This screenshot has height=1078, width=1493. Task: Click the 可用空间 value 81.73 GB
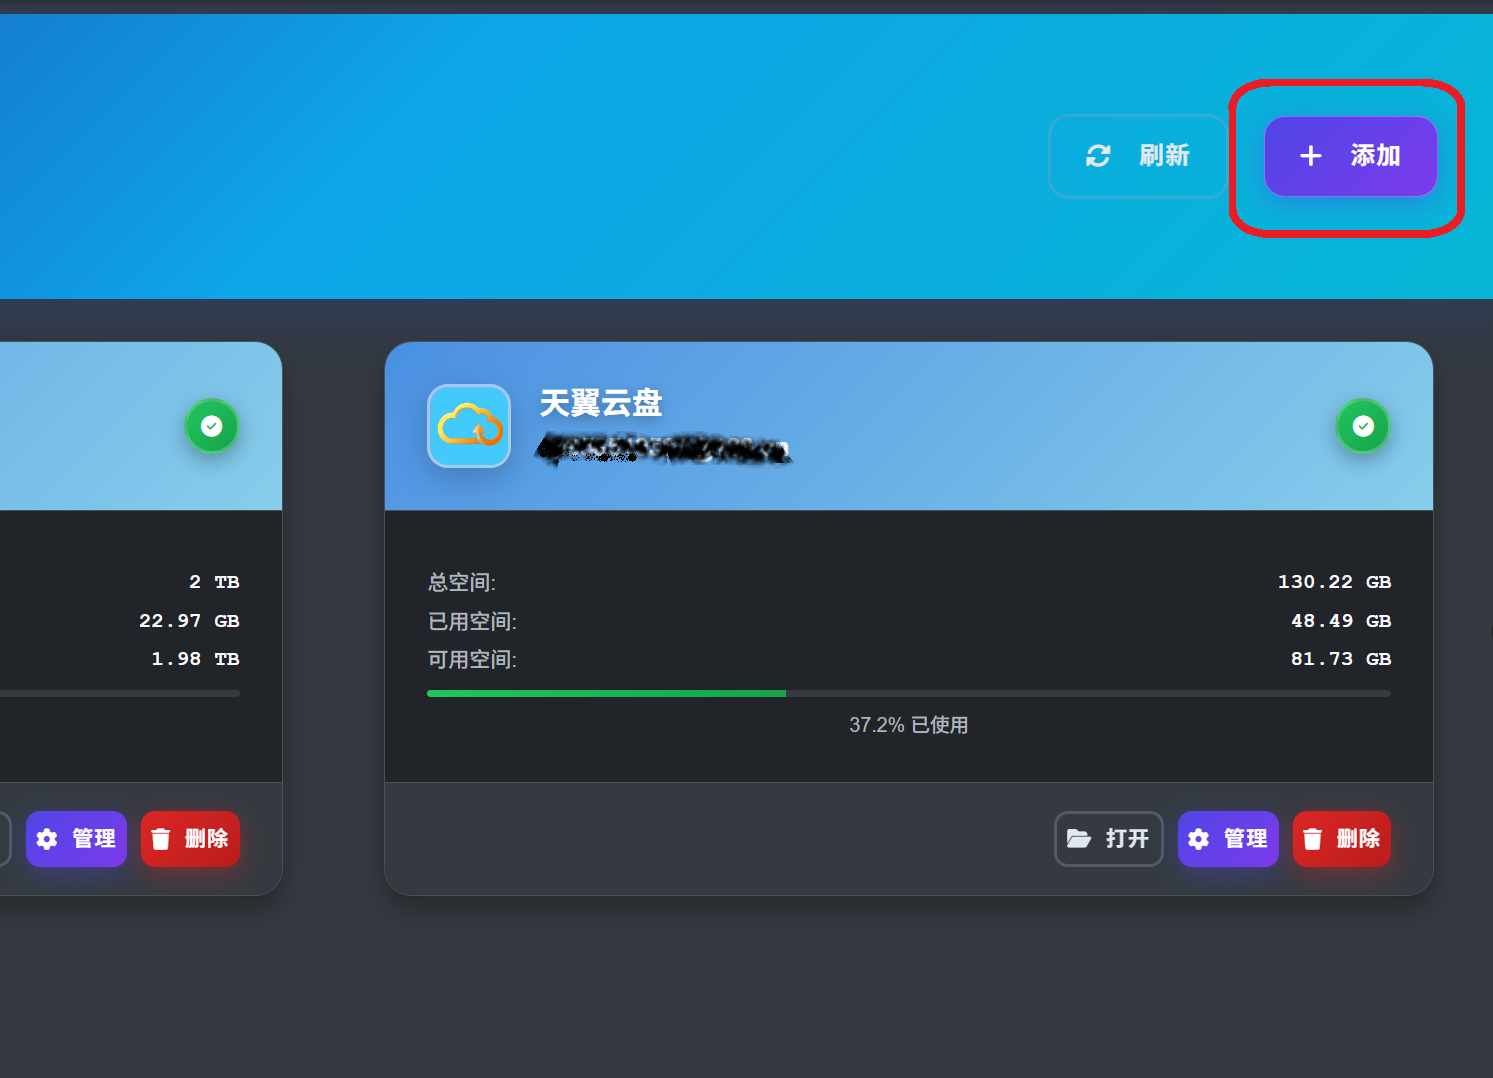point(1340,659)
